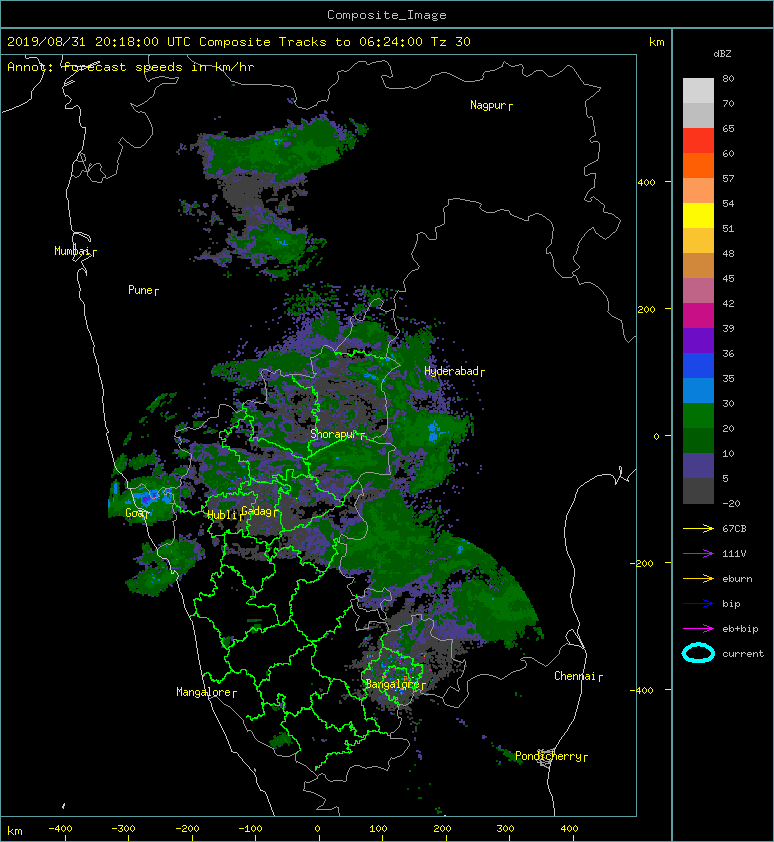Click the 51 dBZ amber legend swatch
Viewport: 774px width, 842px height.
pyautogui.click(x=698, y=241)
